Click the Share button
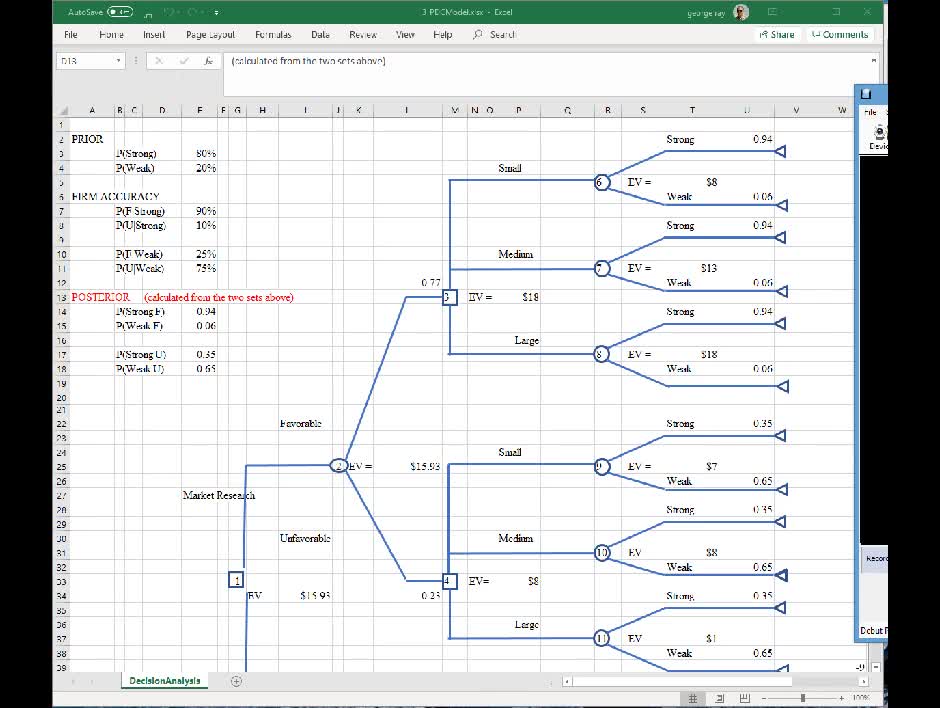The height and width of the screenshot is (708, 940). 776,34
